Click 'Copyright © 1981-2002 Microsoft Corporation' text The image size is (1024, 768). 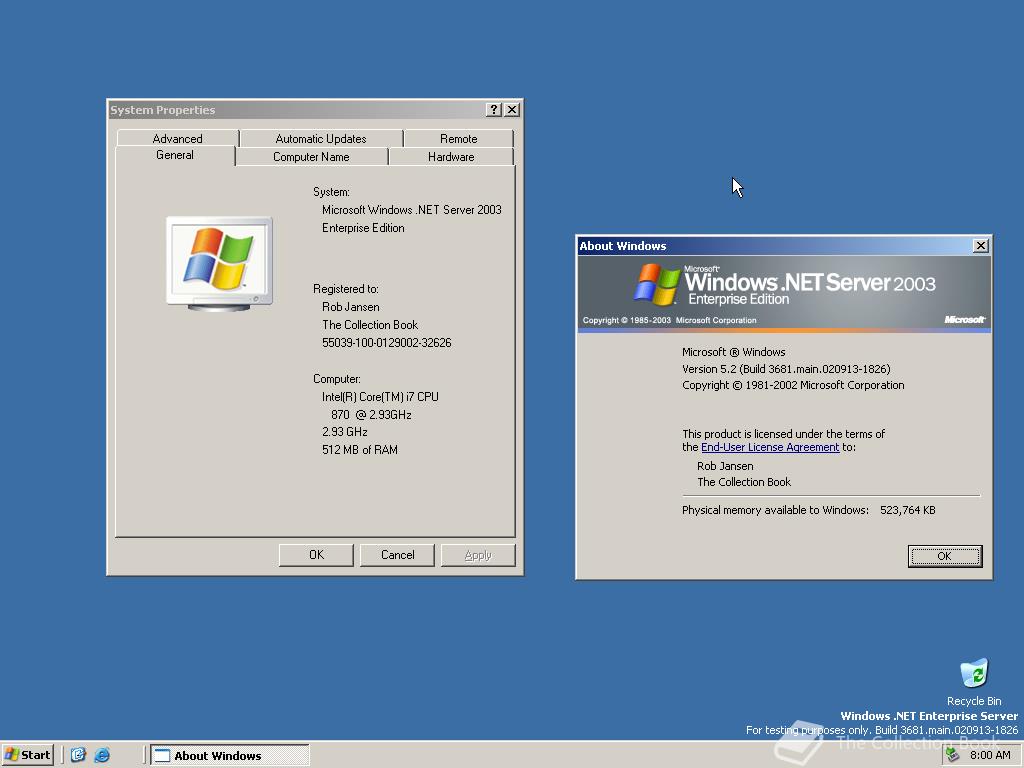coord(793,385)
